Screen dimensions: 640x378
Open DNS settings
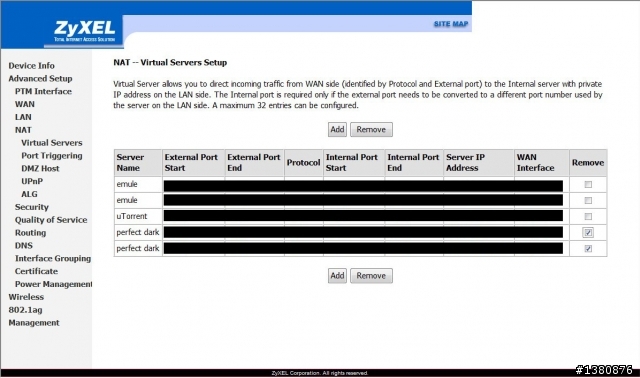24,246
